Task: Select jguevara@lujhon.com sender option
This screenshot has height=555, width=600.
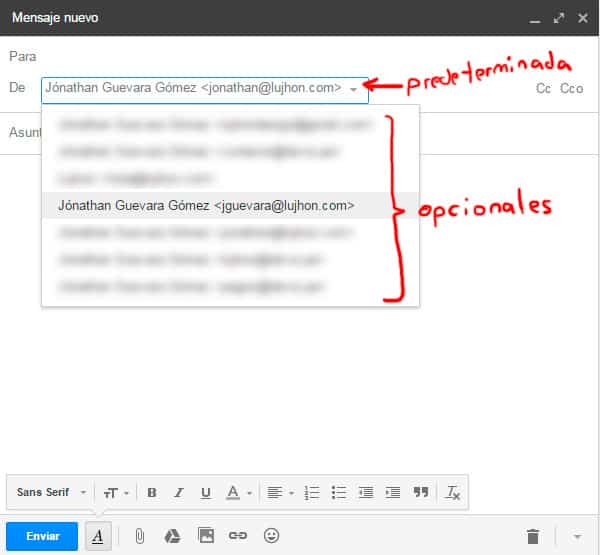Action: coord(230,206)
